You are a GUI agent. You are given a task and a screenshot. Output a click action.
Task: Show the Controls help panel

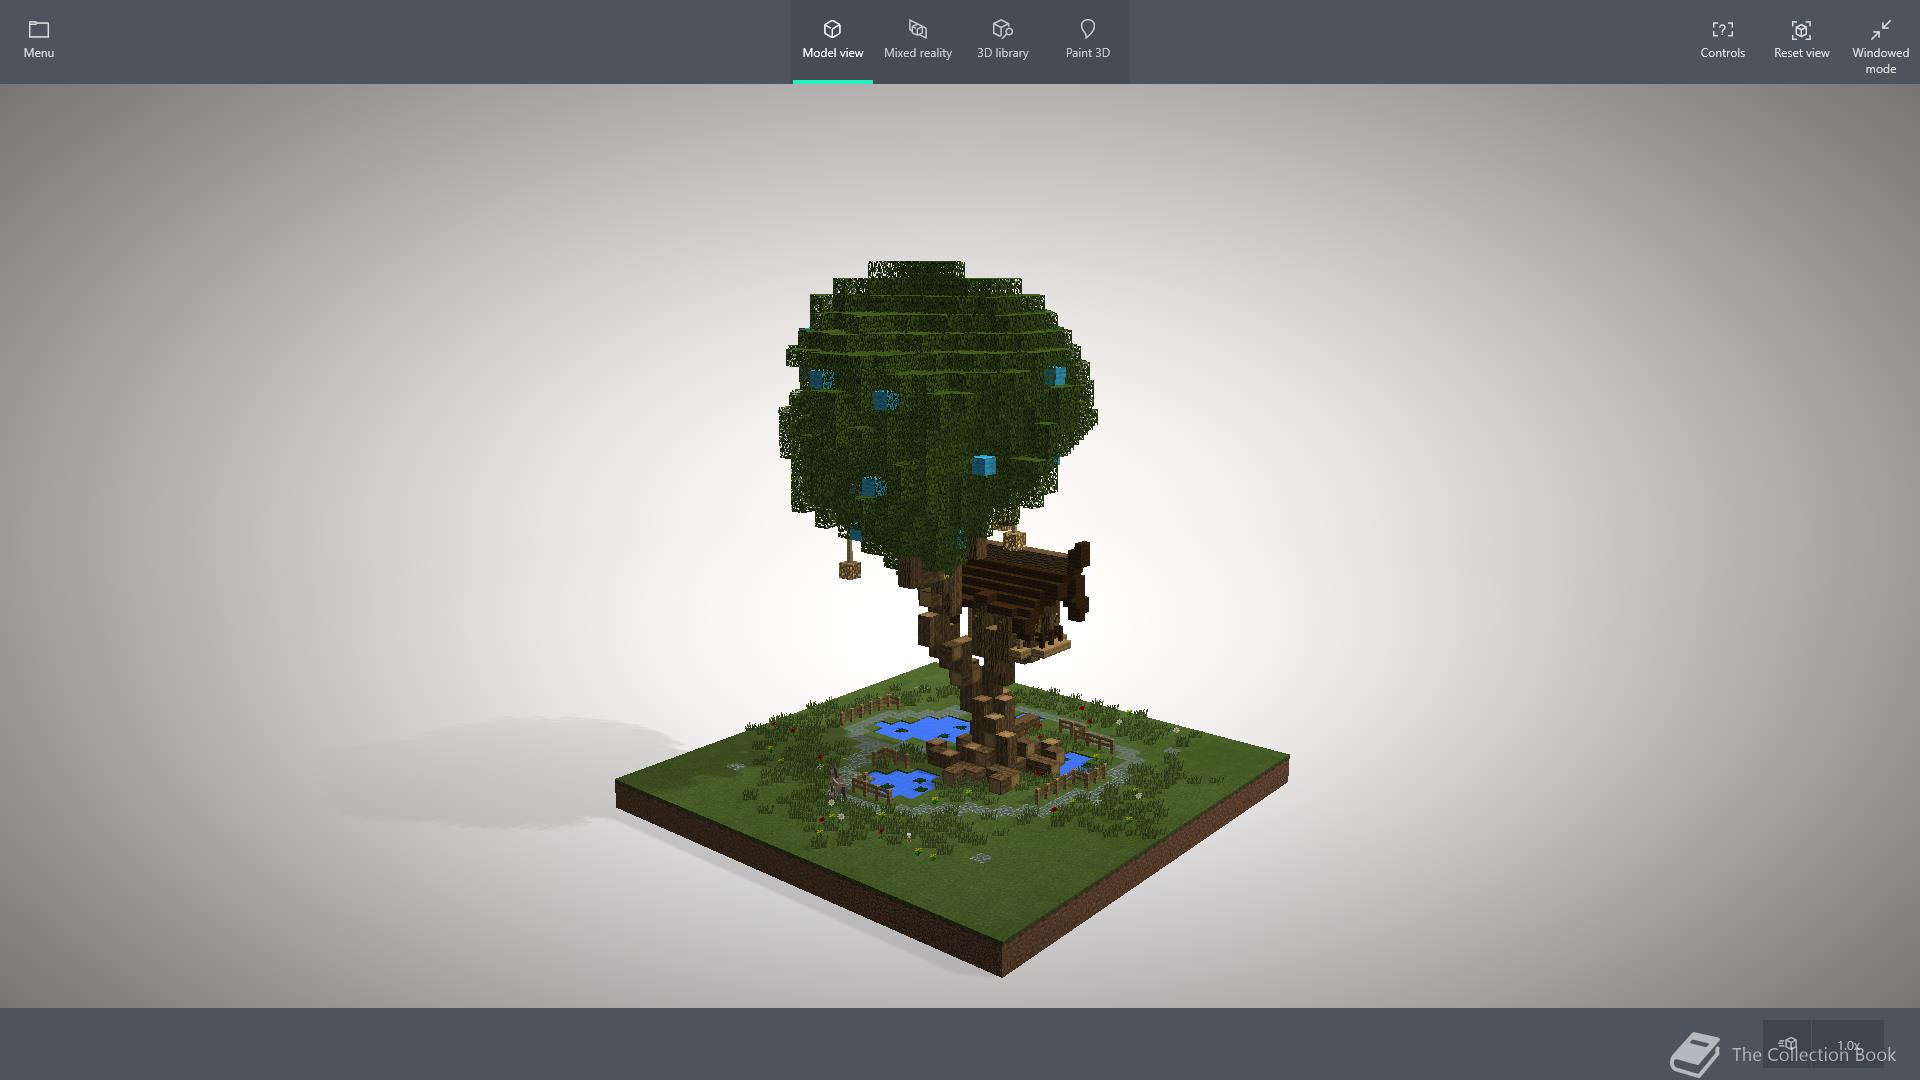click(1722, 40)
